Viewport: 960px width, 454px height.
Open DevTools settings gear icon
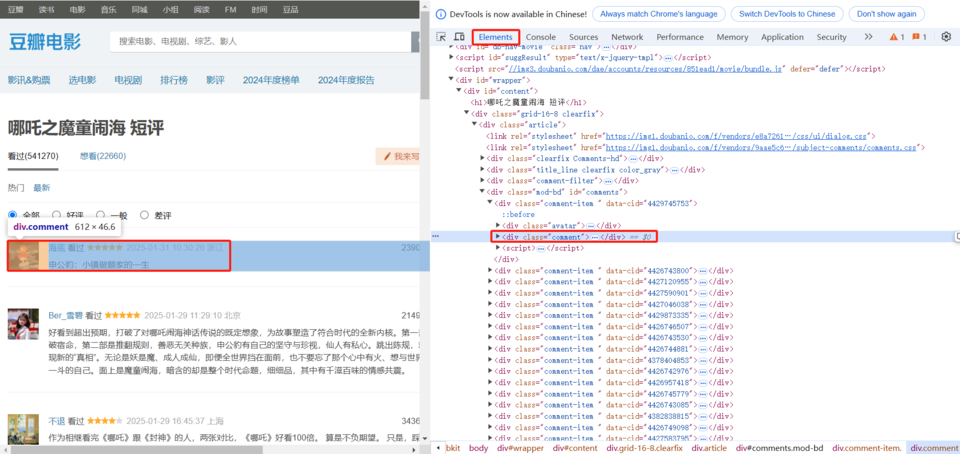[x=946, y=37]
